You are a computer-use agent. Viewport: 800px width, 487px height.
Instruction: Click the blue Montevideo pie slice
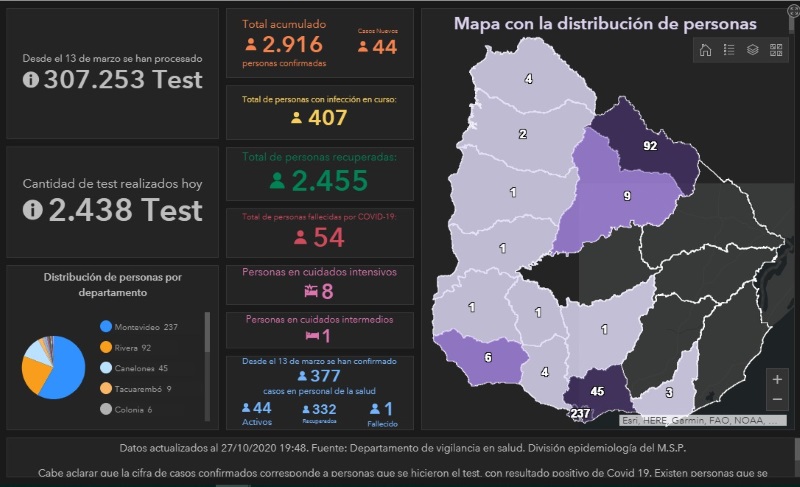pyautogui.click(x=64, y=375)
